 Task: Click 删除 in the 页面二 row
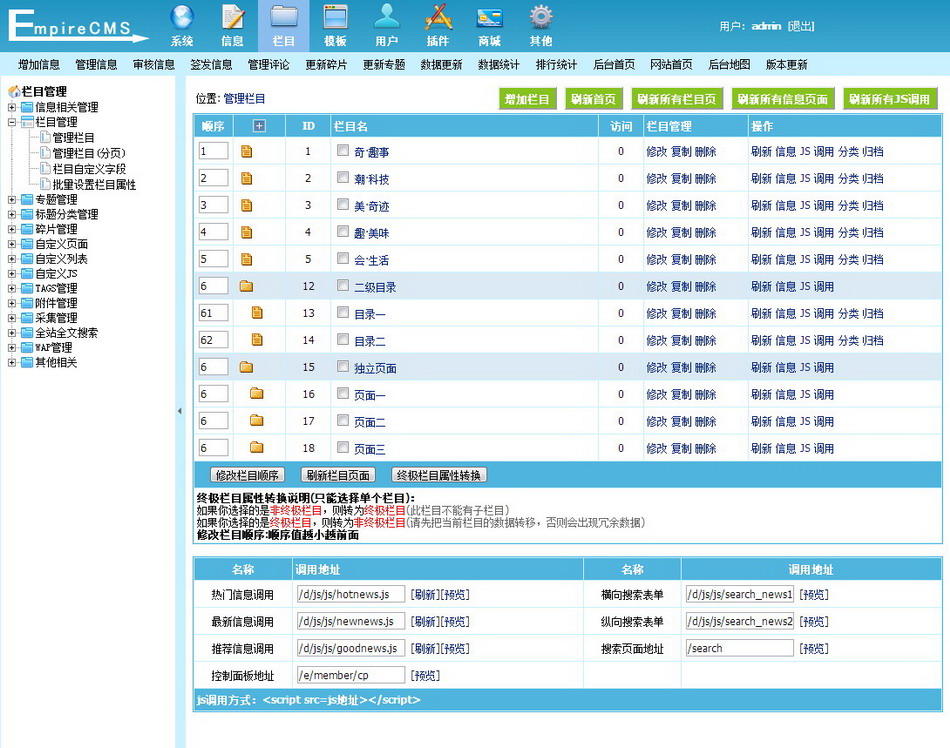[x=705, y=422]
